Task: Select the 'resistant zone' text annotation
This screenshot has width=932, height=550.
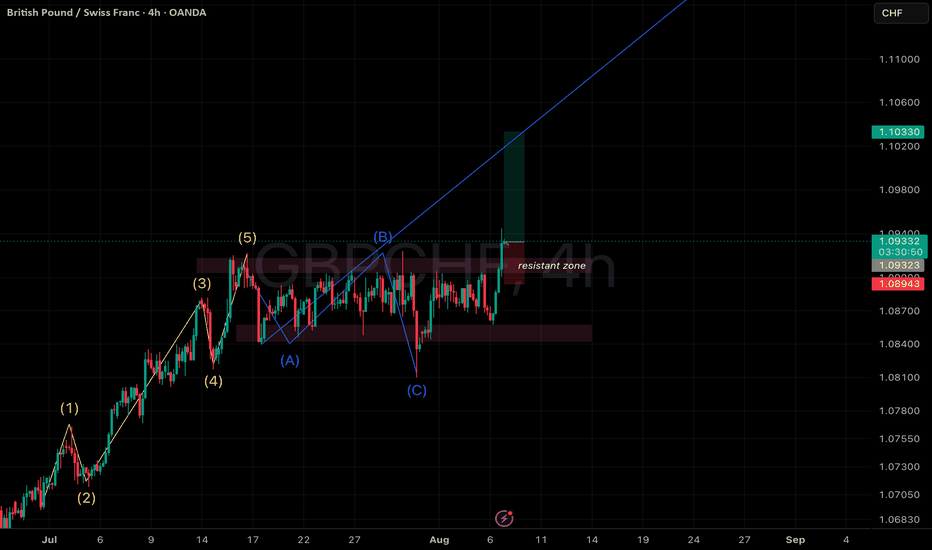Action: (552, 266)
